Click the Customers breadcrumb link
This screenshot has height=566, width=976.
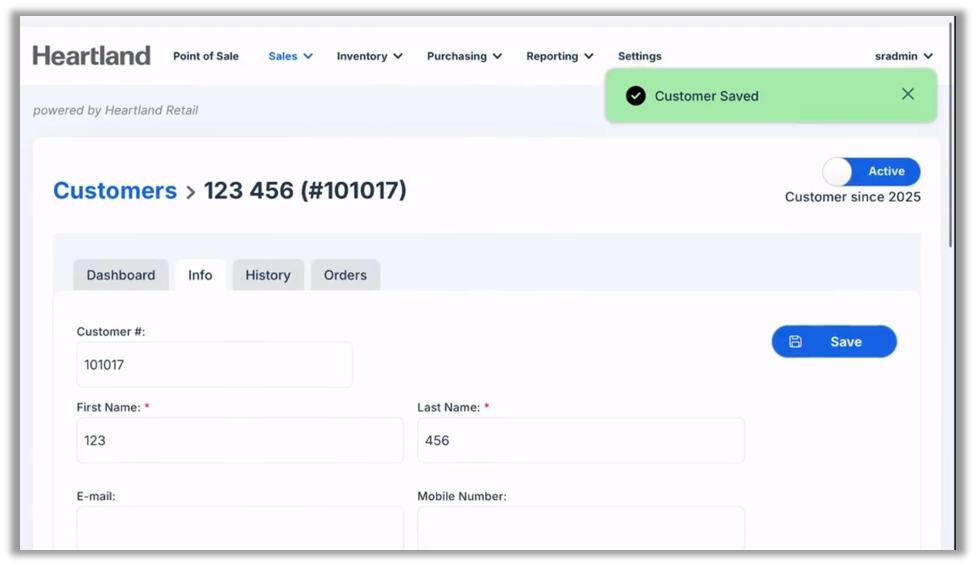tap(115, 191)
